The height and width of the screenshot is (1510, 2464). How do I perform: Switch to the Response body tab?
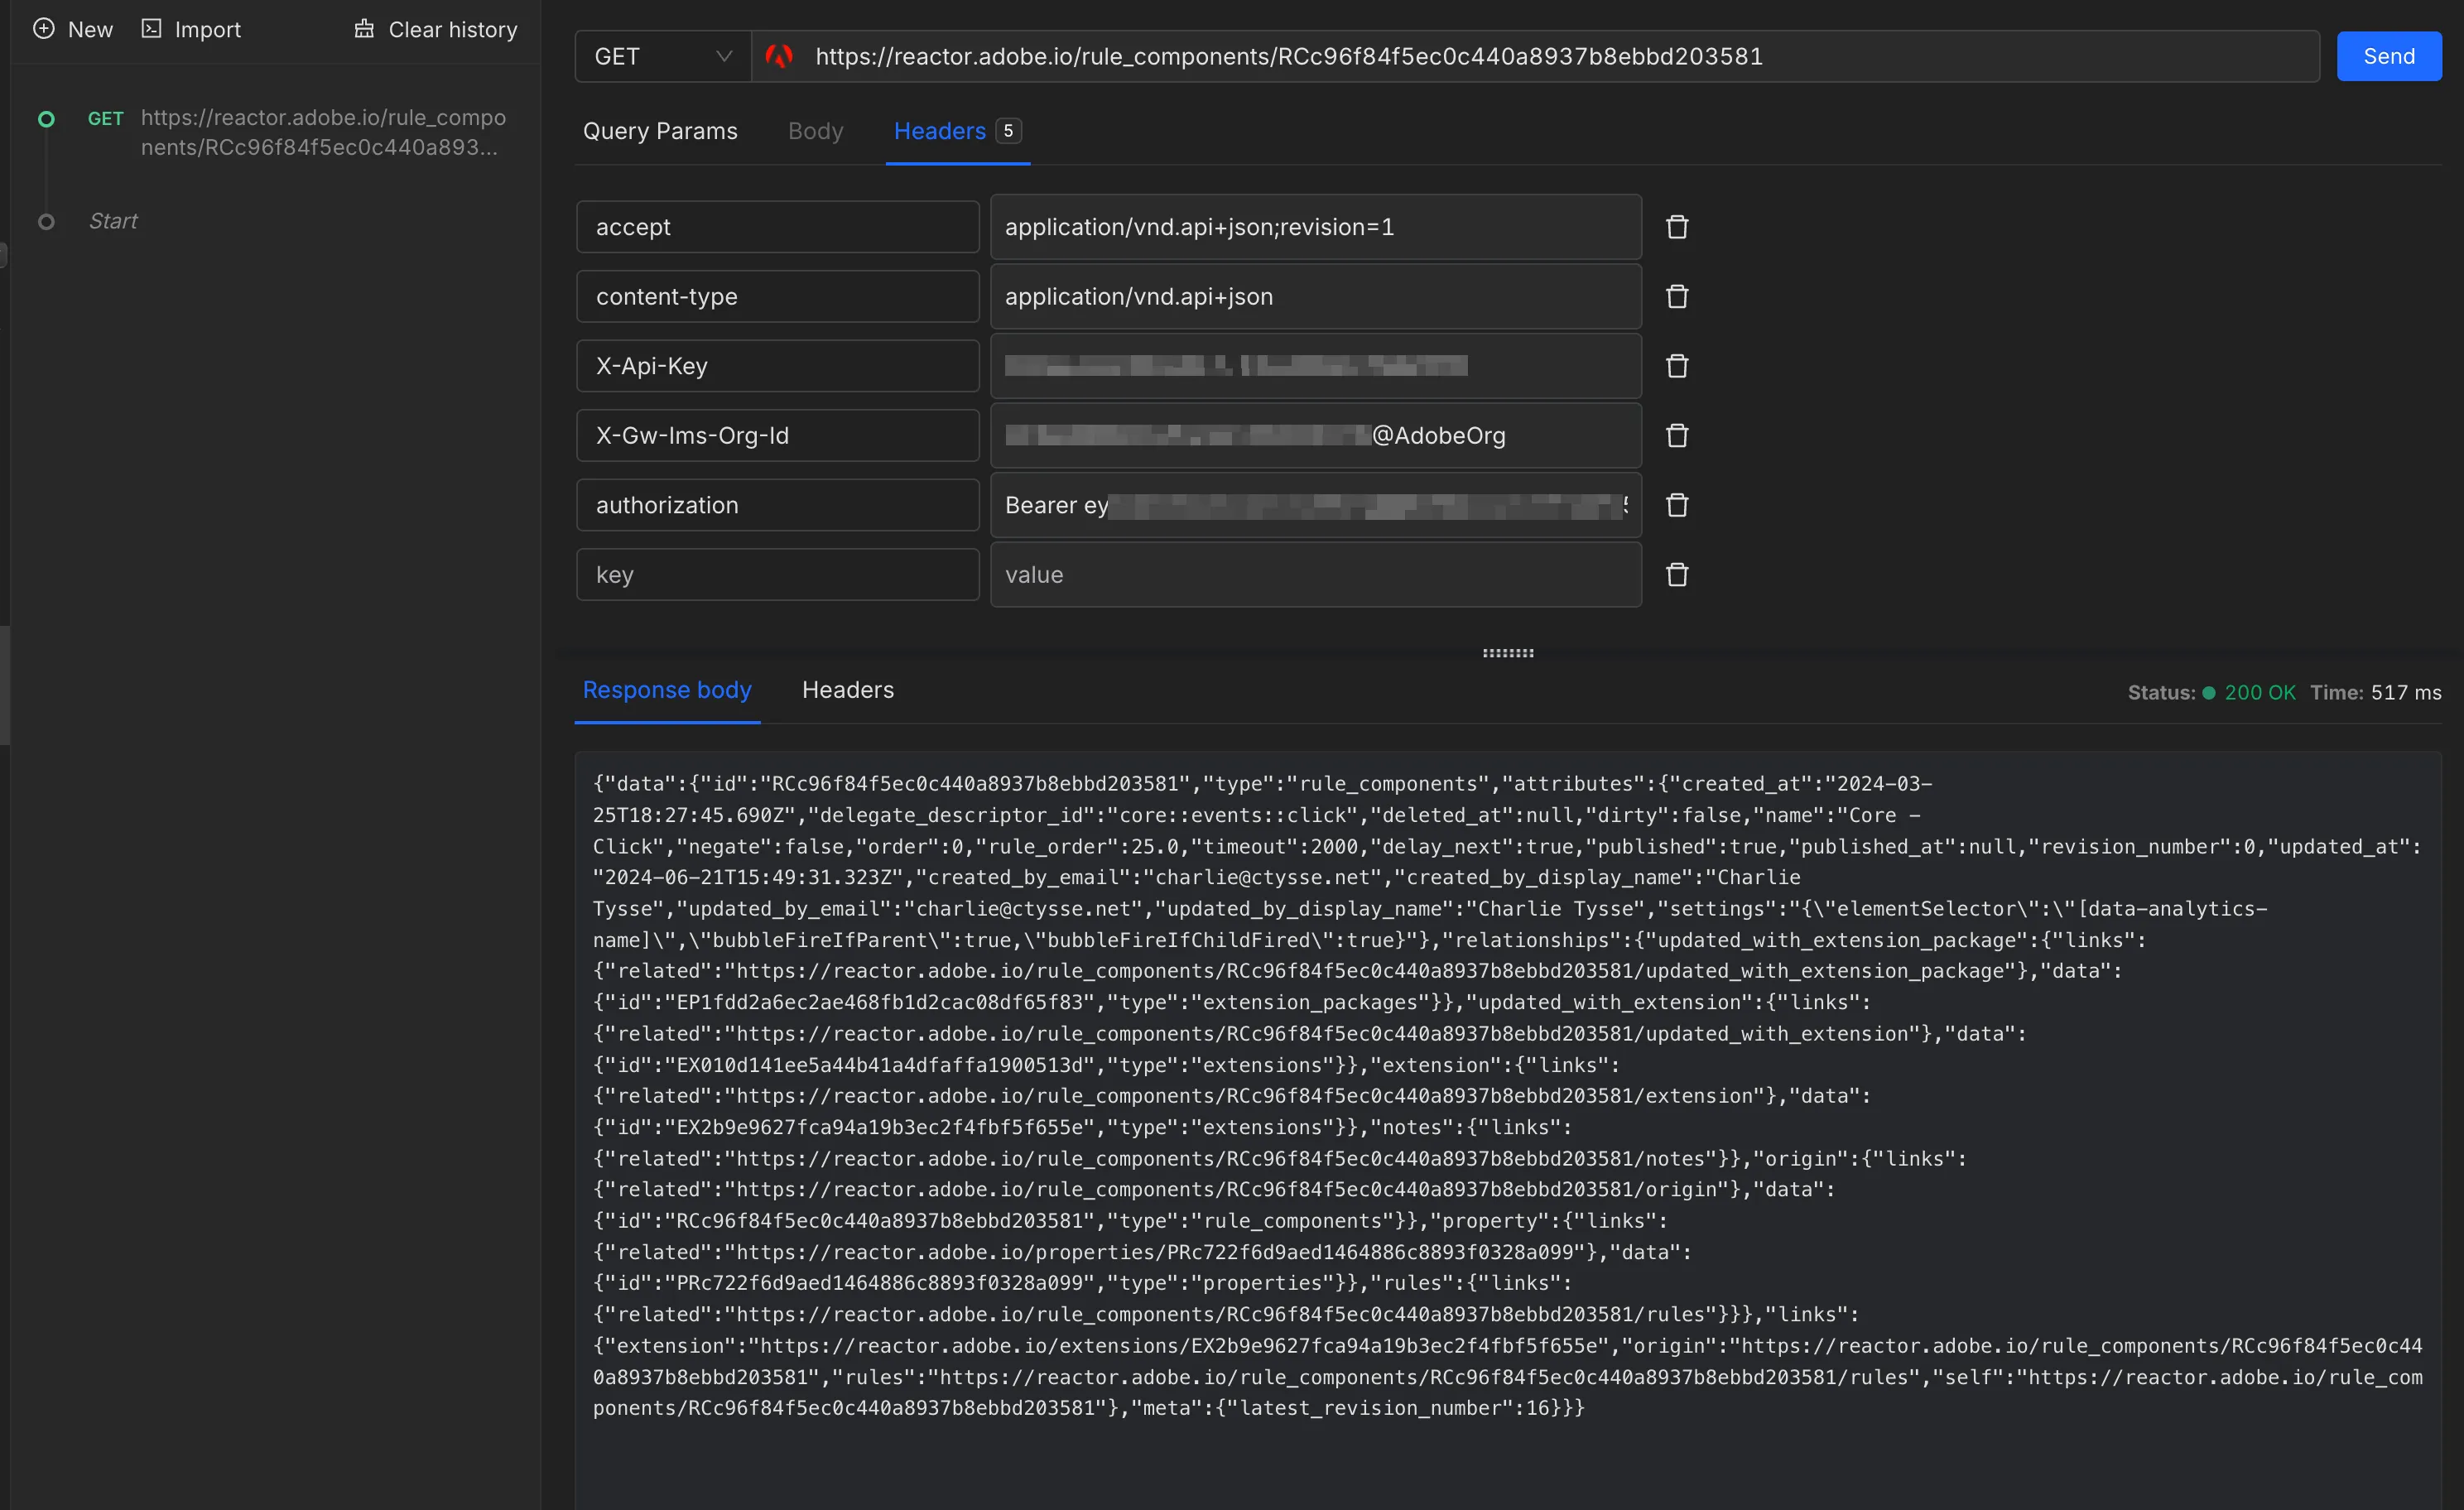pos(666,690)
